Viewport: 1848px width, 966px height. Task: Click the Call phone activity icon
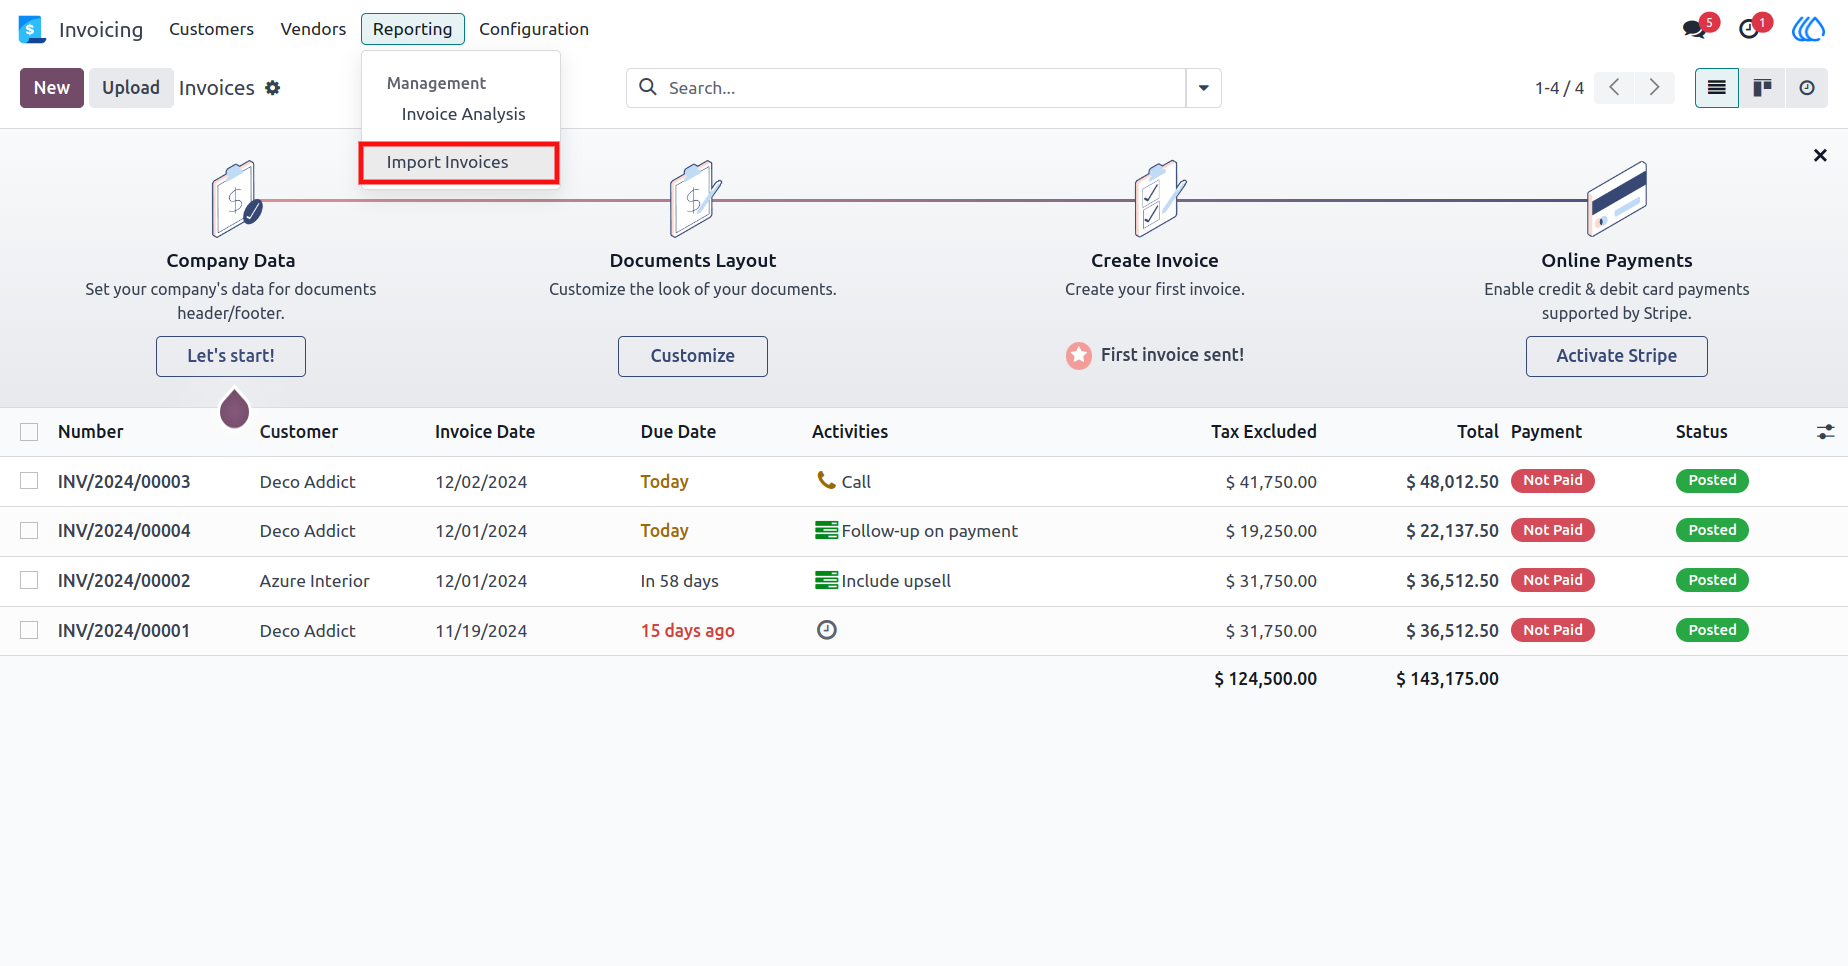826,481
